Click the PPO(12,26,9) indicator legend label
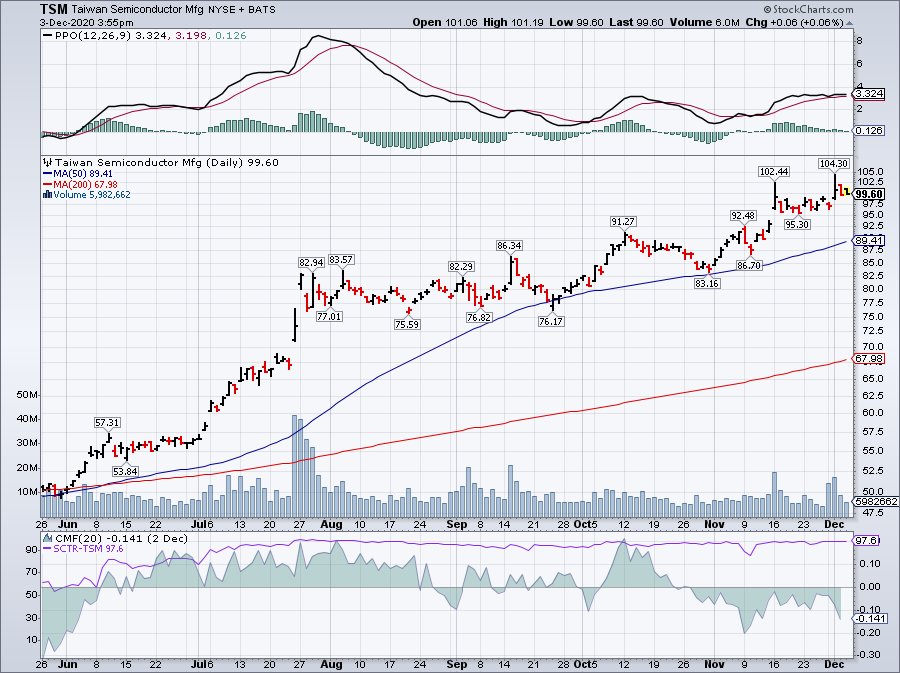 coord(93,36)
